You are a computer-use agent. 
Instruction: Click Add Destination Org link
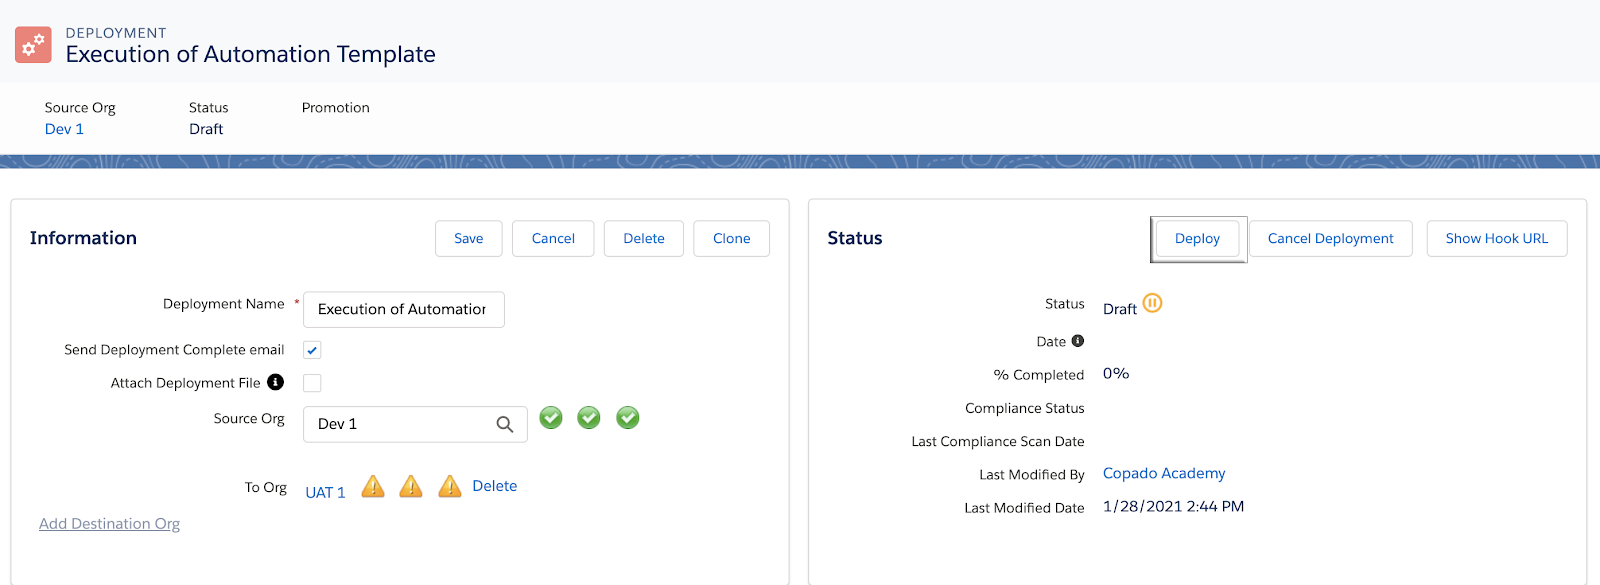(109, 524)
